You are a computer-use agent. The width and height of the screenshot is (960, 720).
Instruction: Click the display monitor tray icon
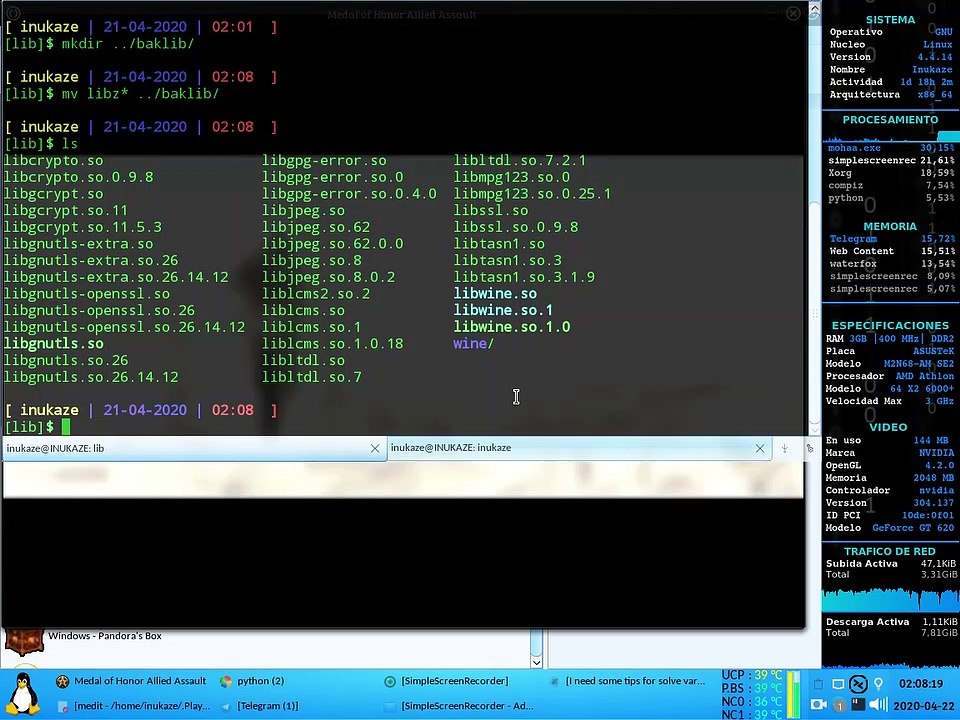click(x=838, y=684)
